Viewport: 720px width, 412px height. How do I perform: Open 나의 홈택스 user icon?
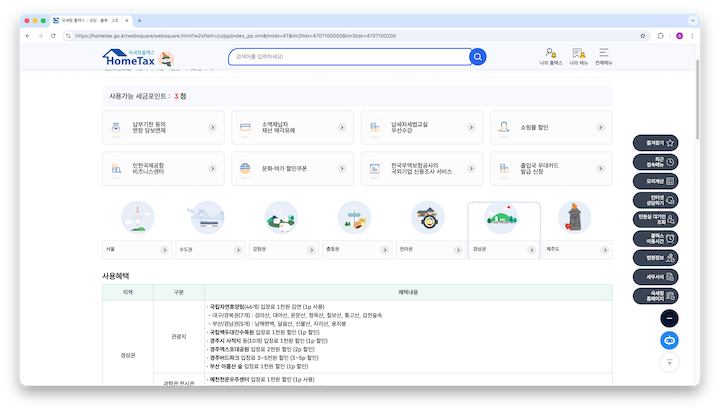551,56
